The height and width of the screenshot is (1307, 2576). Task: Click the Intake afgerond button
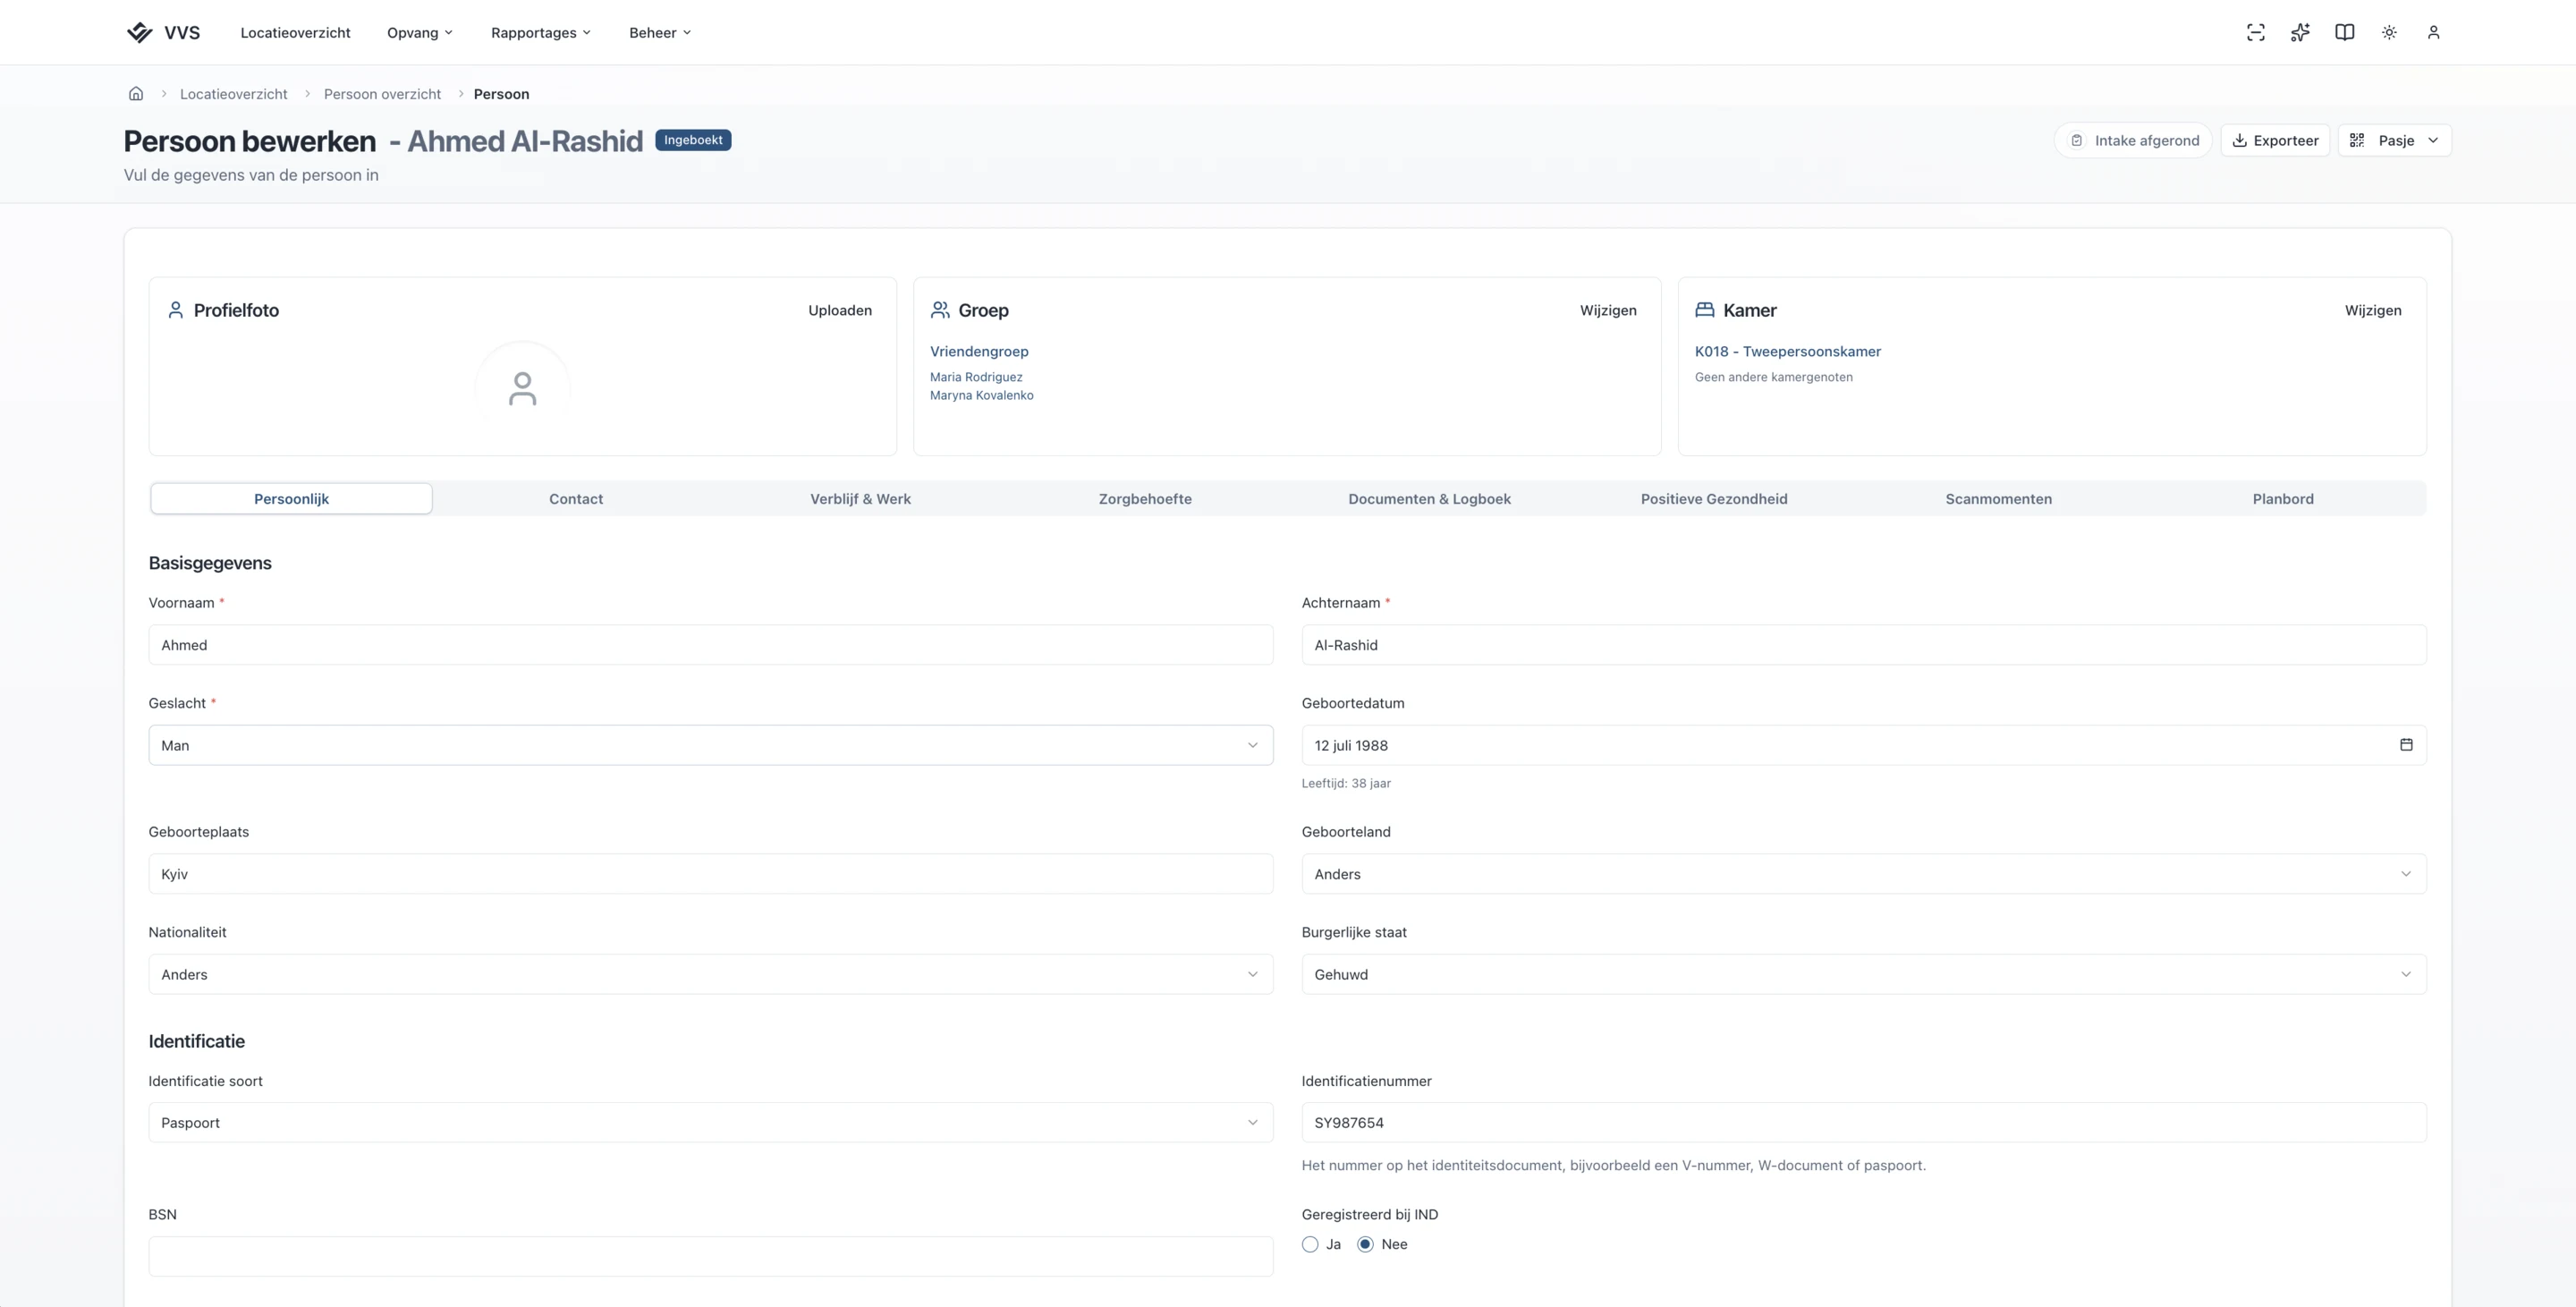[x=2133, y=140]
